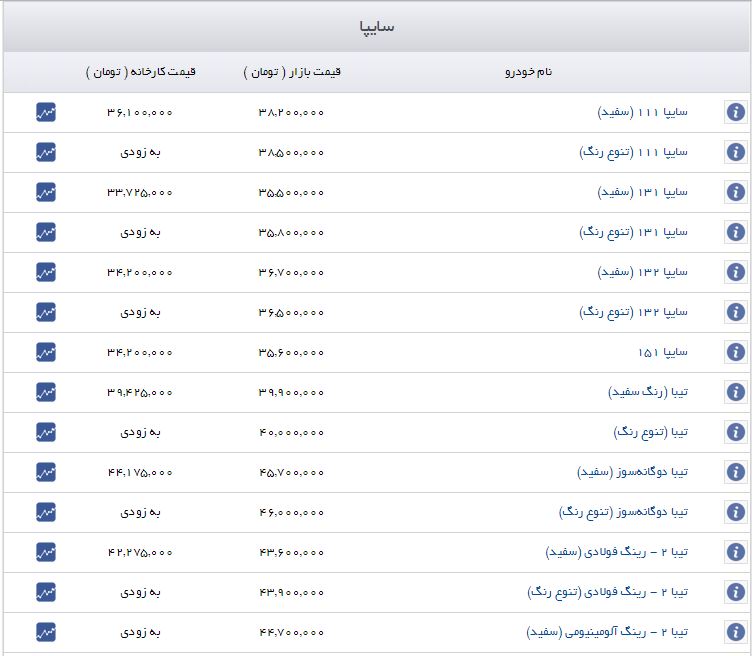Show price chart for سایپا ۱۱۱ (سفید)
Image resolution: width=752 pixels, height=656 pixels.
click(x=46, y=112)
